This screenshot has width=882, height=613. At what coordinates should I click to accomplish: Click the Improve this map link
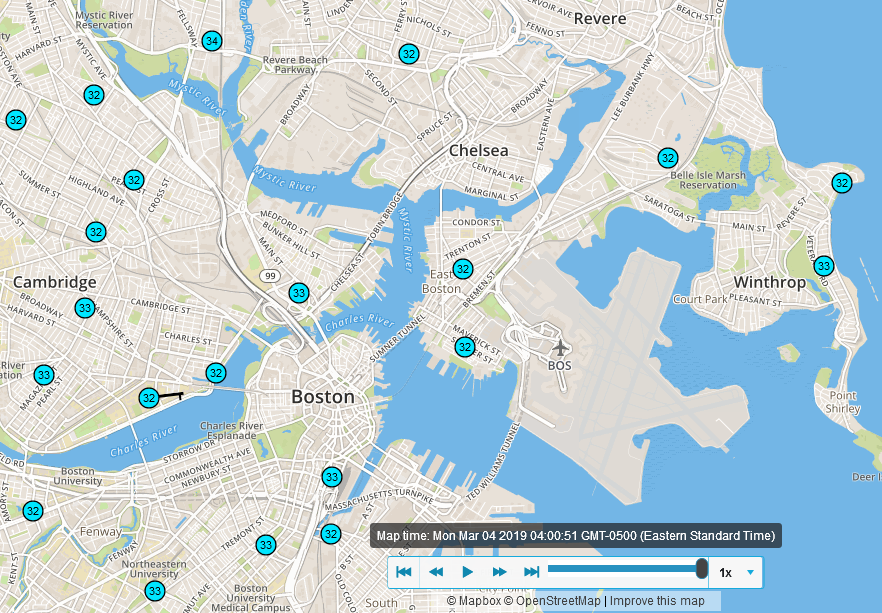(x=661, y=601)
